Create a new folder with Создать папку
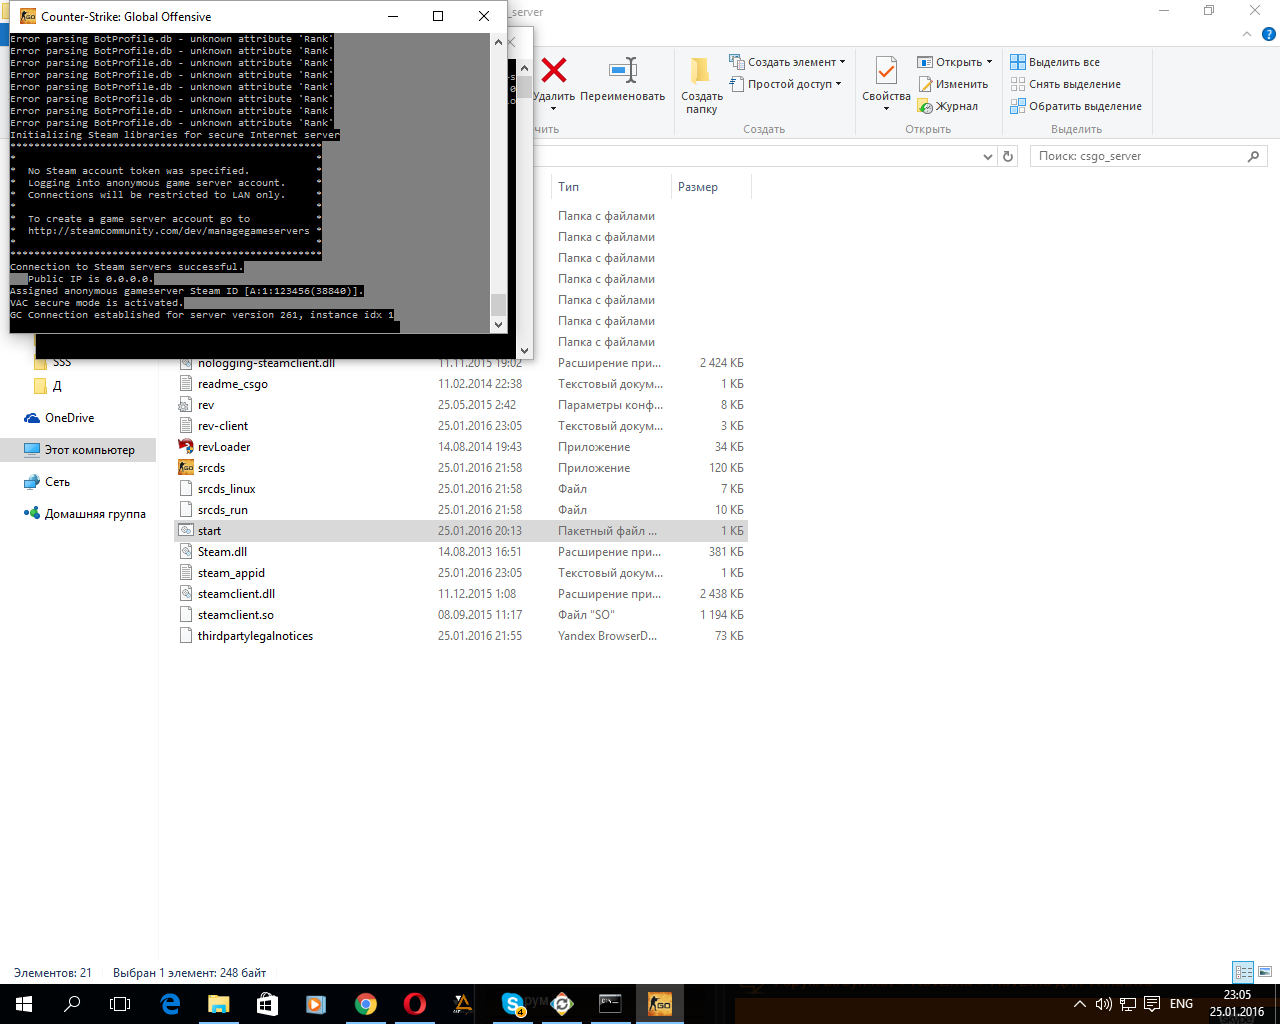 coord(701,84)
